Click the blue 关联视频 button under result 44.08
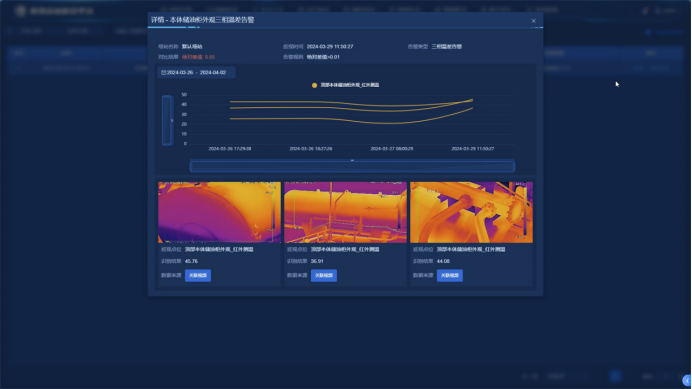The width and height of the screenshot is (692, 389). pos(450,276)
